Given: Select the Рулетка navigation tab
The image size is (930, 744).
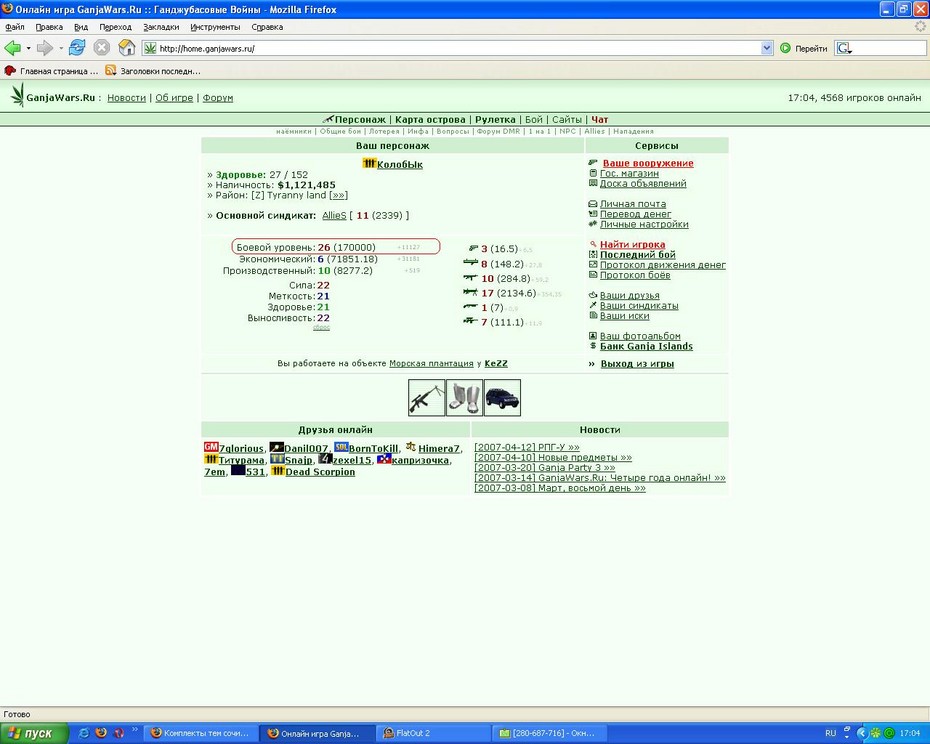Looking at the screenshot, I should pos(495,120).
